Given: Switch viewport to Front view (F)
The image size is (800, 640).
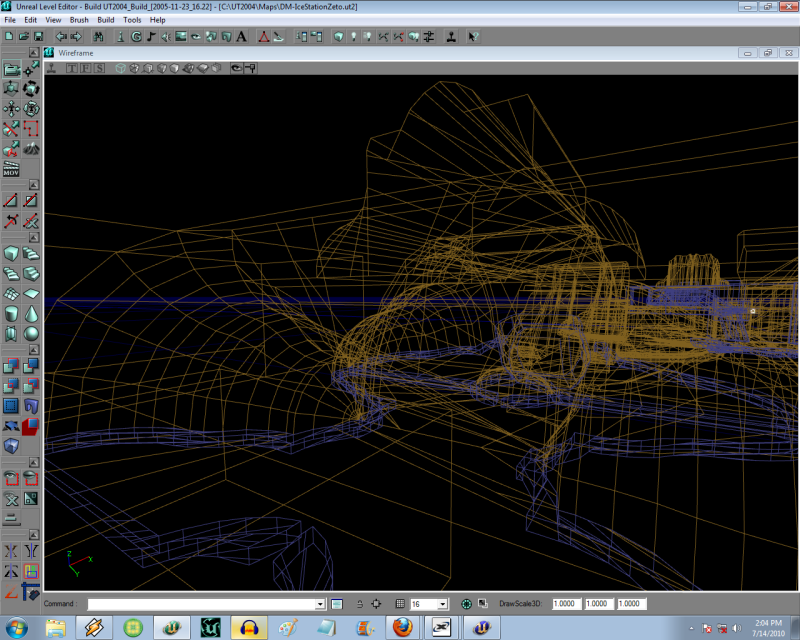Looking at the screenshot, I should 86,68.
